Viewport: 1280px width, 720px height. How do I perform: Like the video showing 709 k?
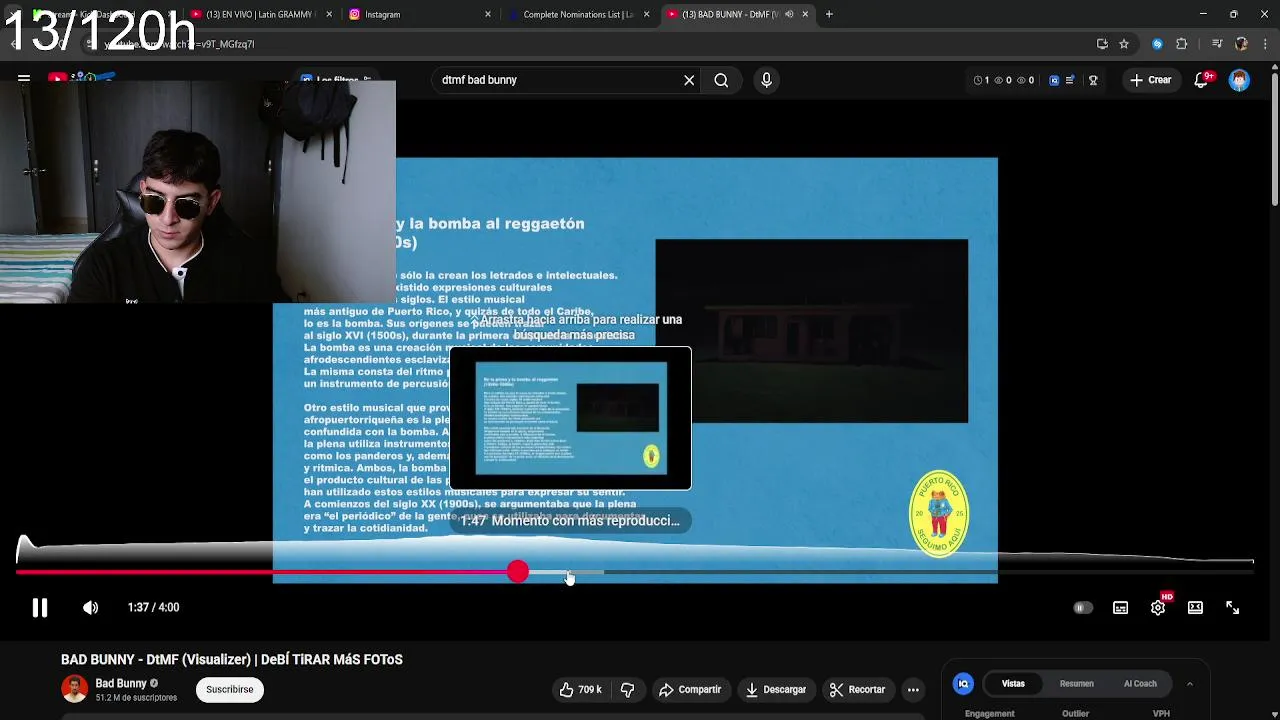pos(580,690)
